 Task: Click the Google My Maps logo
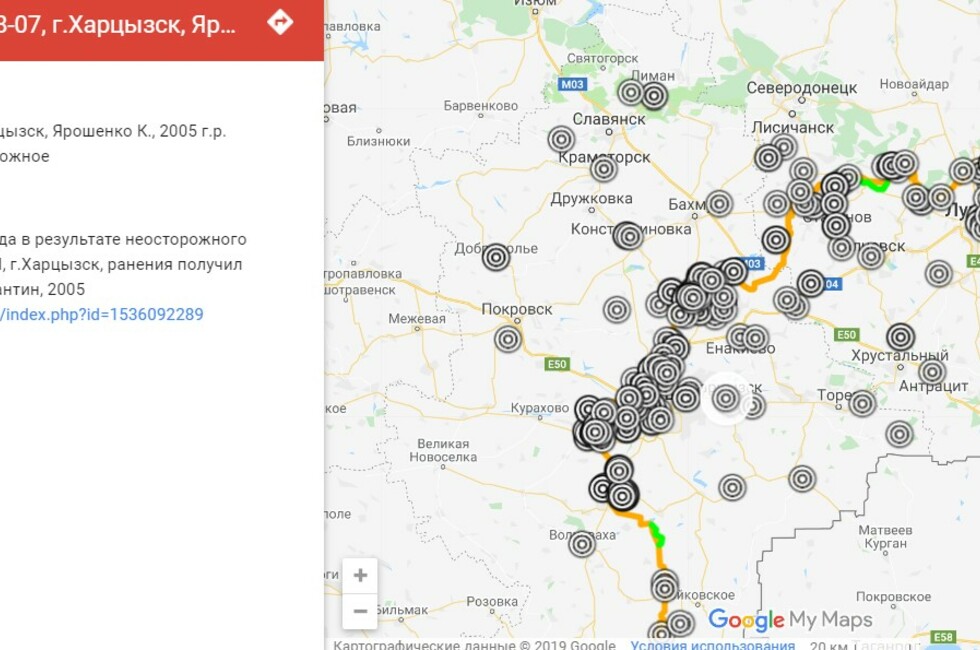790,620
